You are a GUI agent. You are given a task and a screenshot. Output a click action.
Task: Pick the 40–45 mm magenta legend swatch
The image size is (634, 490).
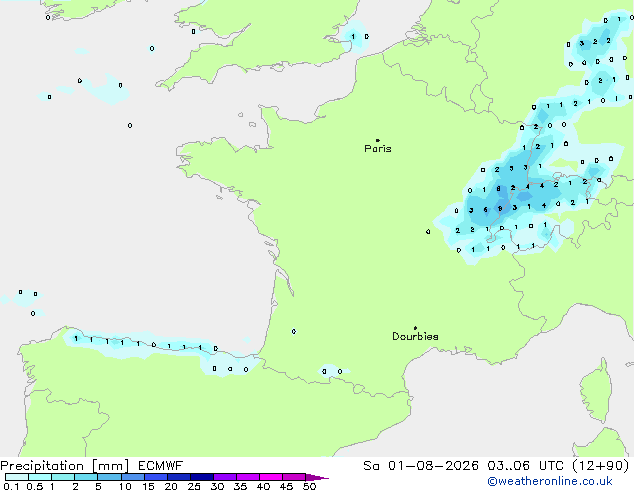point(271,477)
